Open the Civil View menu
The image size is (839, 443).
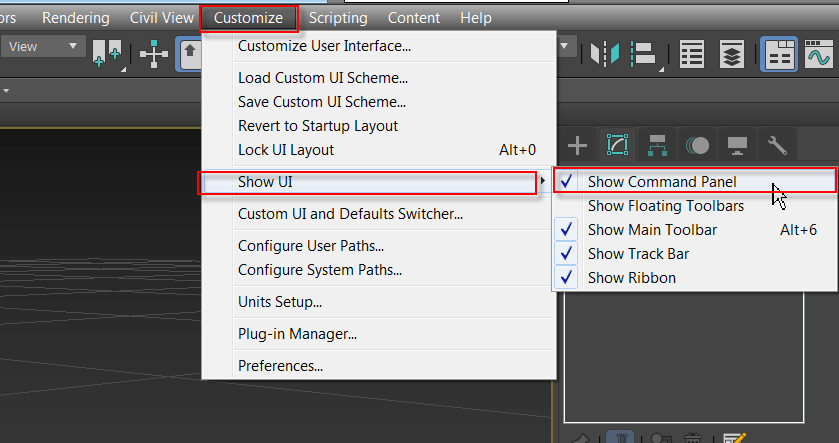coord(162,18)
